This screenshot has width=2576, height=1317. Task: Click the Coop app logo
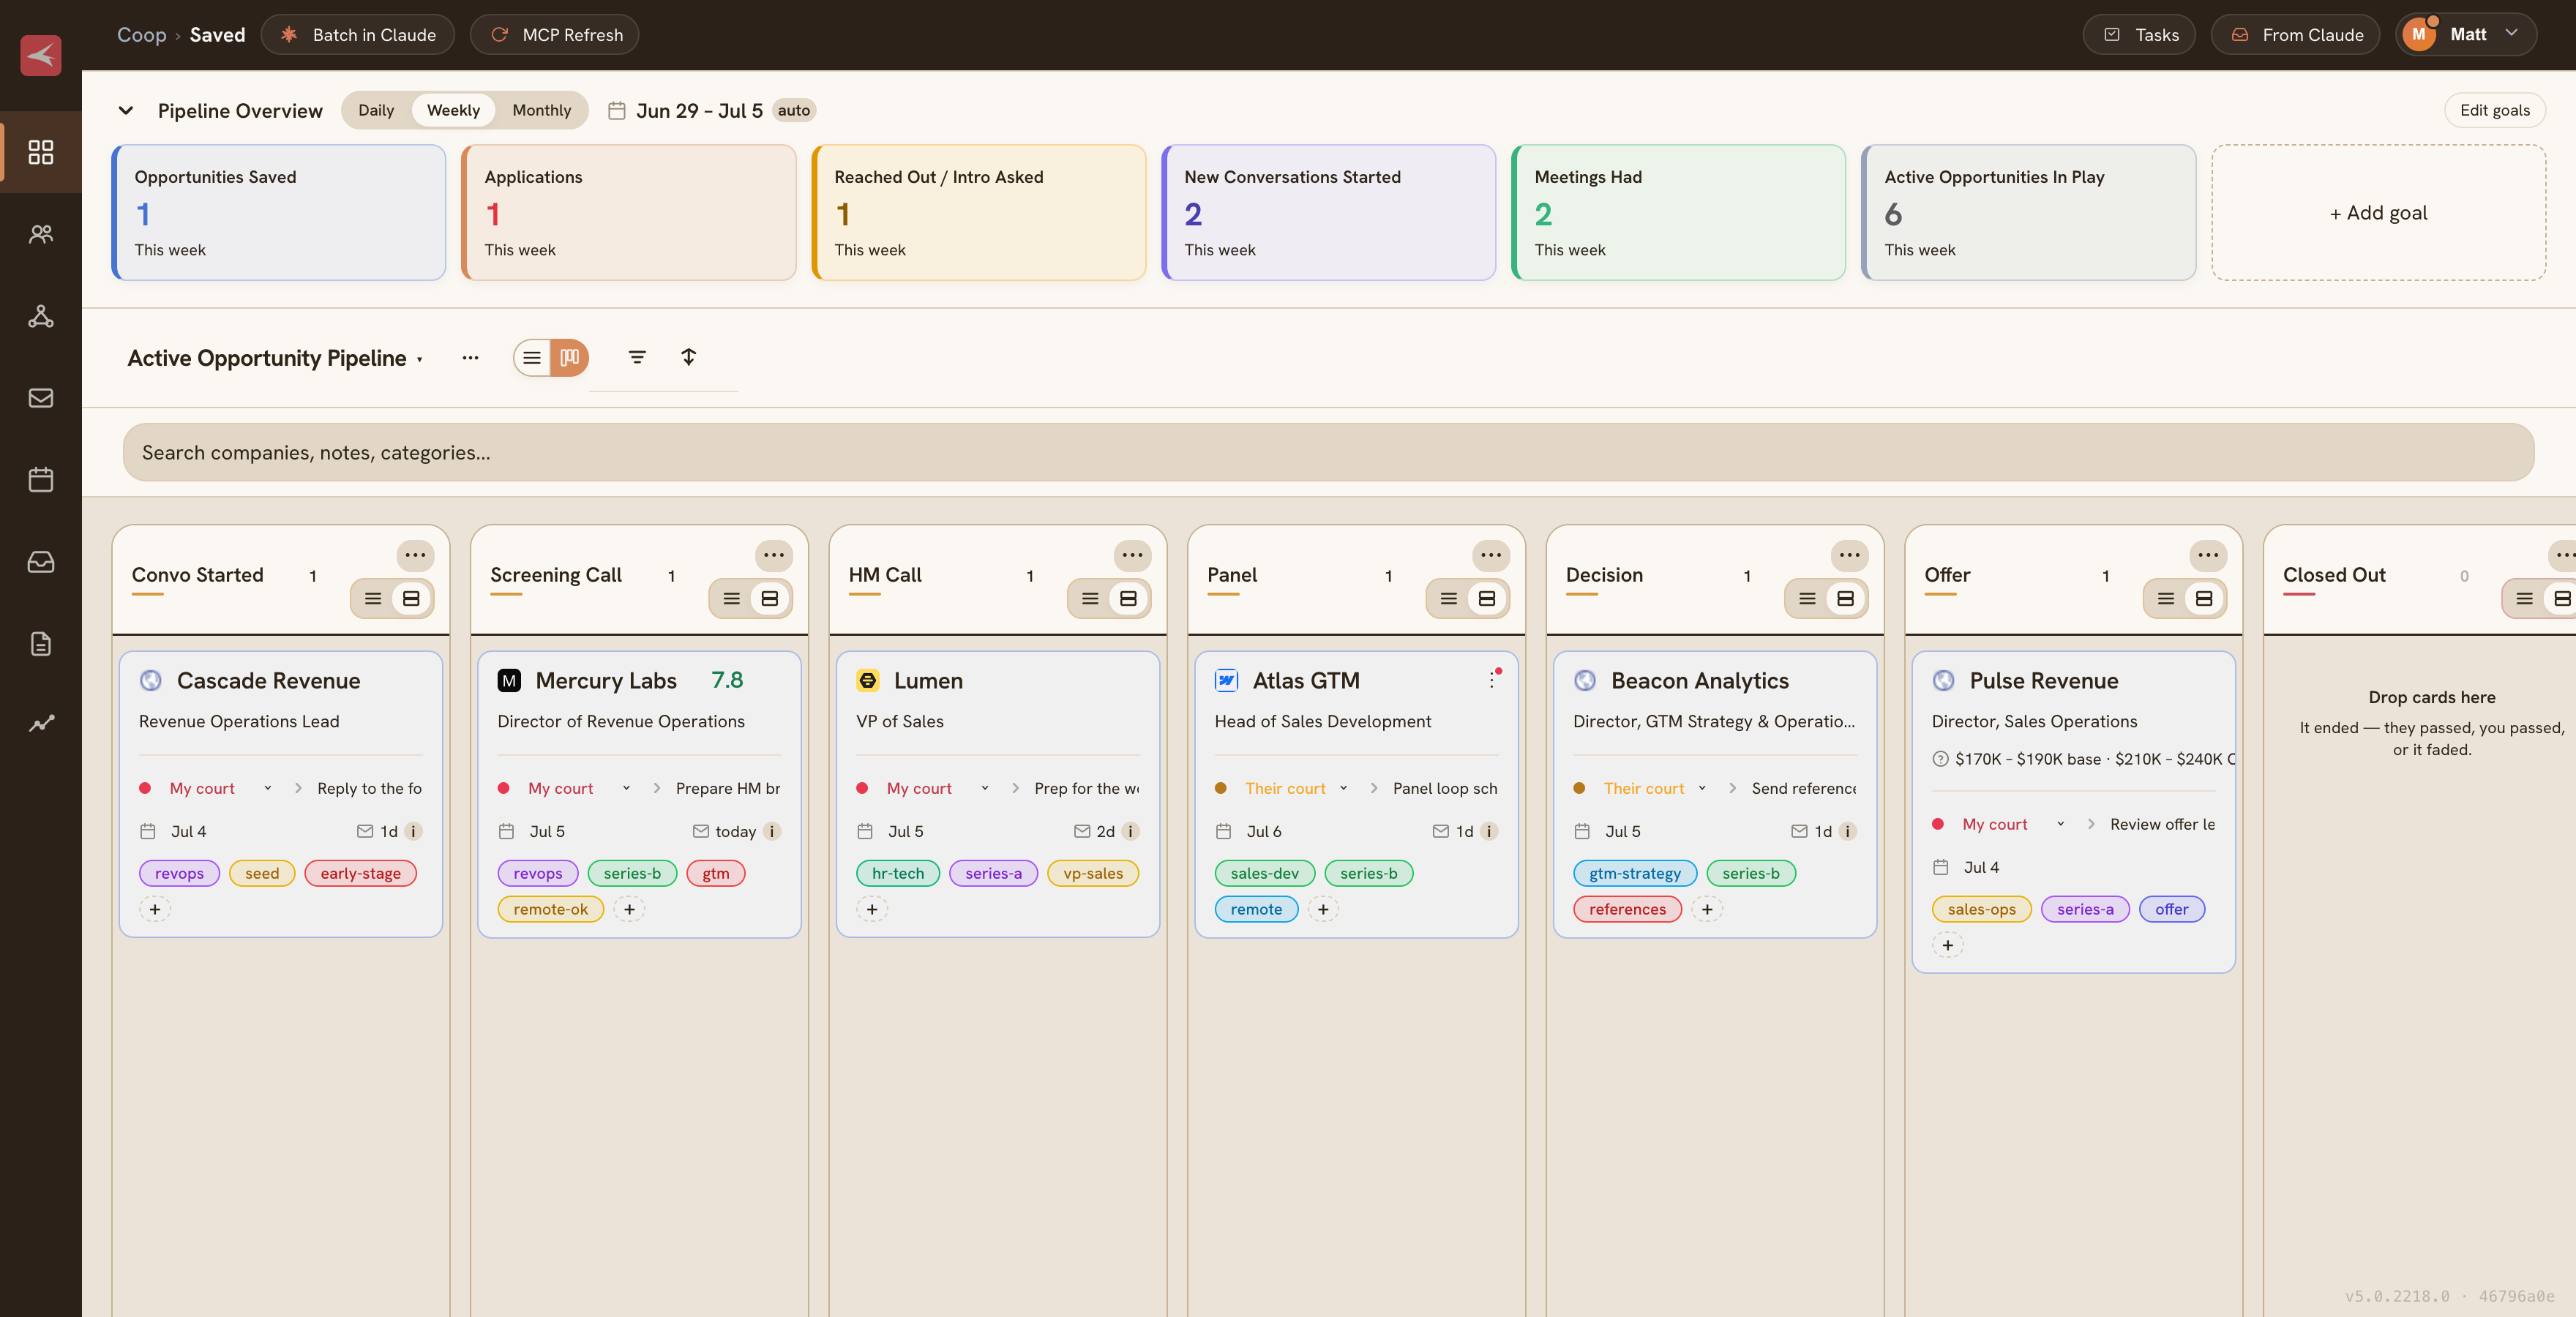[x=41, y=55]
